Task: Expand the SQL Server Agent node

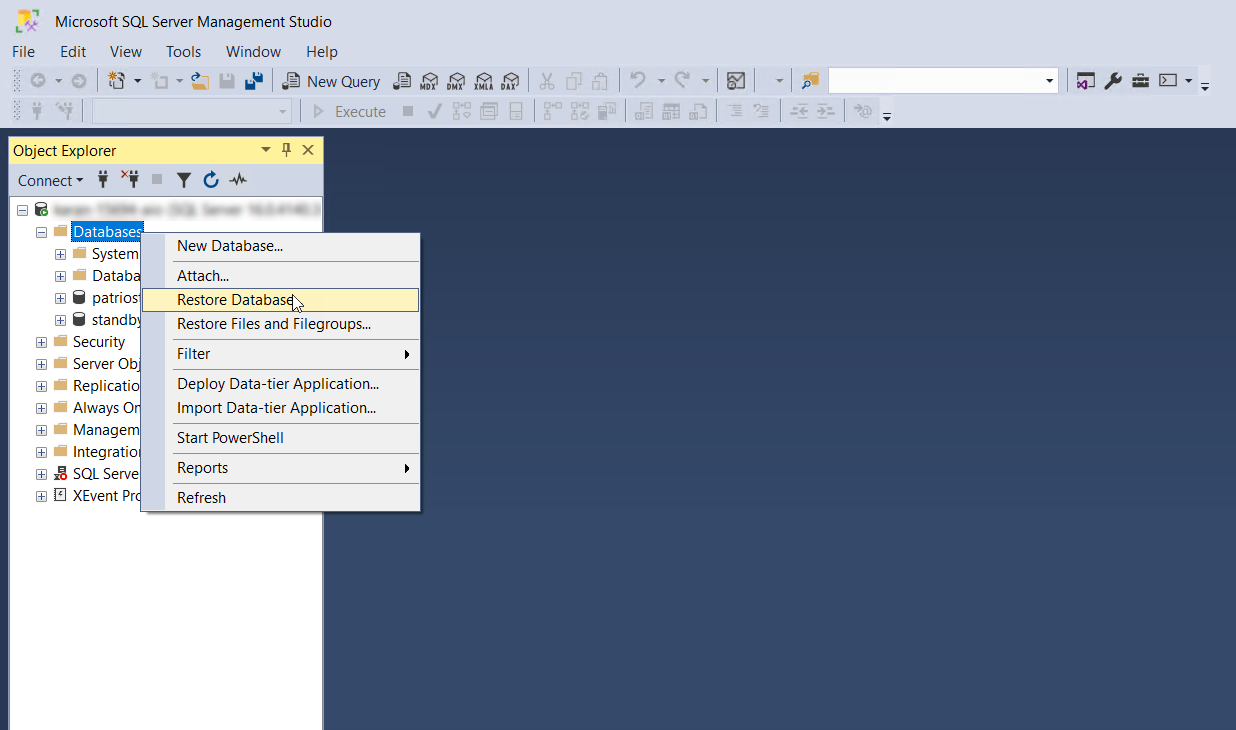Action: [x=42, y=474]
